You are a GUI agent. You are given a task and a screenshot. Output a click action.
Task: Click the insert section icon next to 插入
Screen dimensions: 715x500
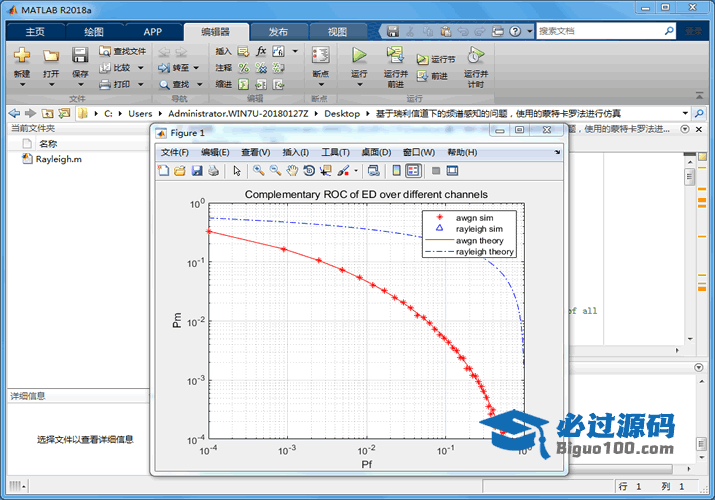[x=244, y=51]
